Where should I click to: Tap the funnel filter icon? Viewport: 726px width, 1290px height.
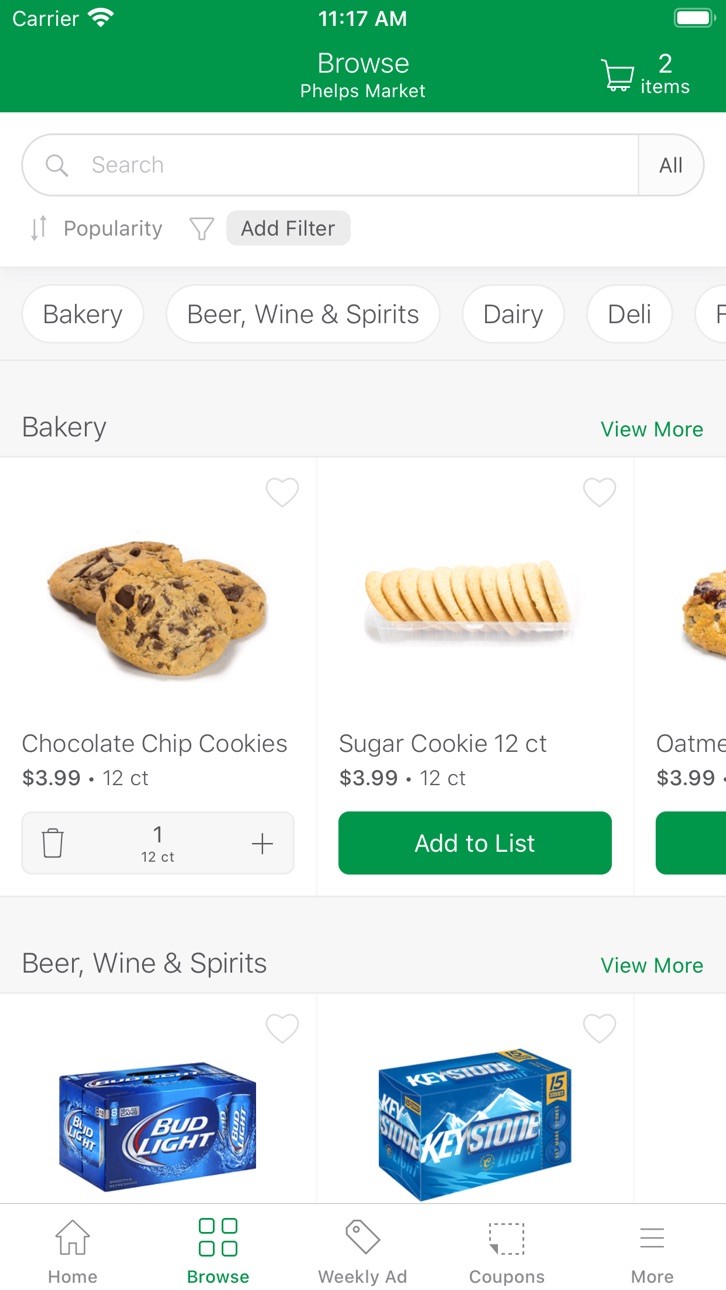(x=202, y=229)
